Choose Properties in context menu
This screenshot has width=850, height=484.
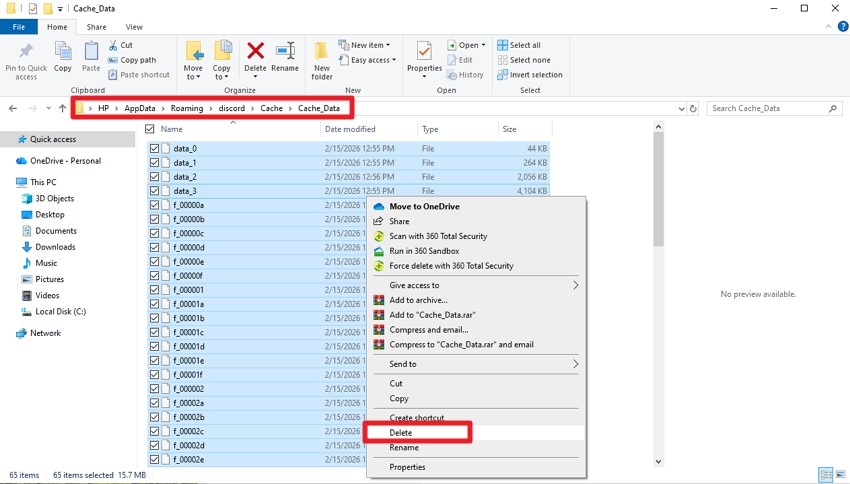tap(407, 467)
